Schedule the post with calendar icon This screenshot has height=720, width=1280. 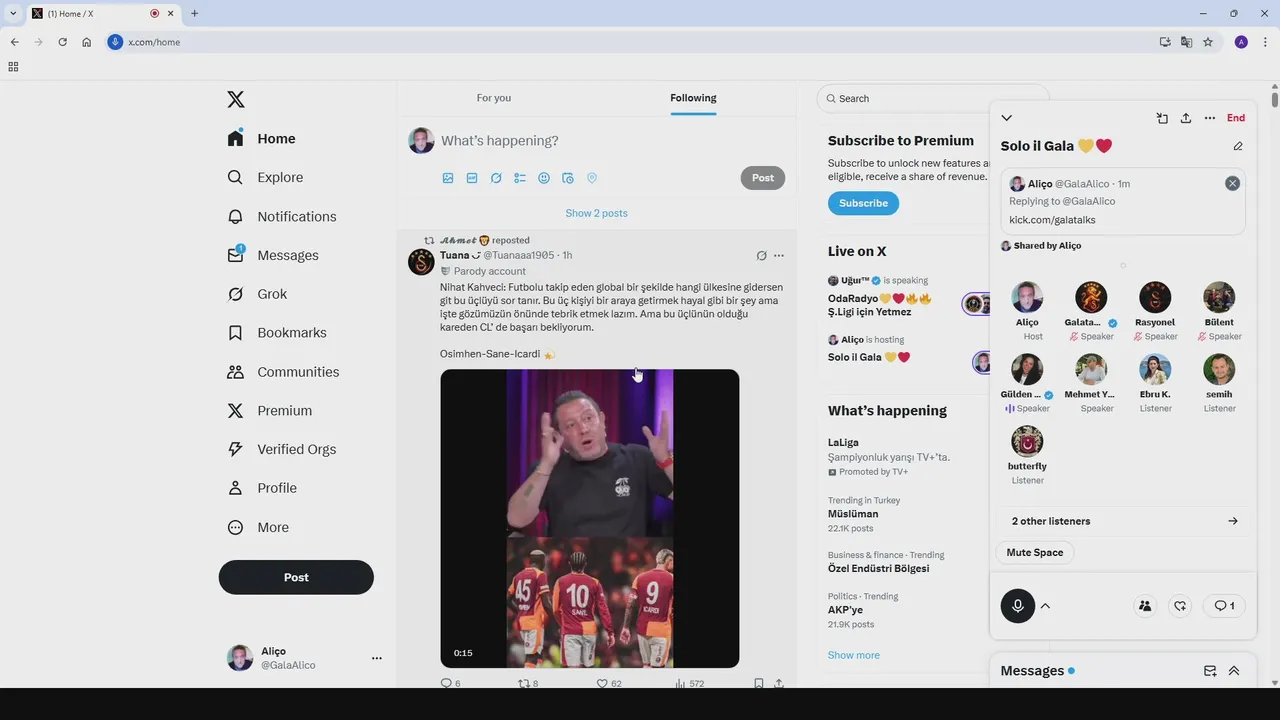(568, 178)
